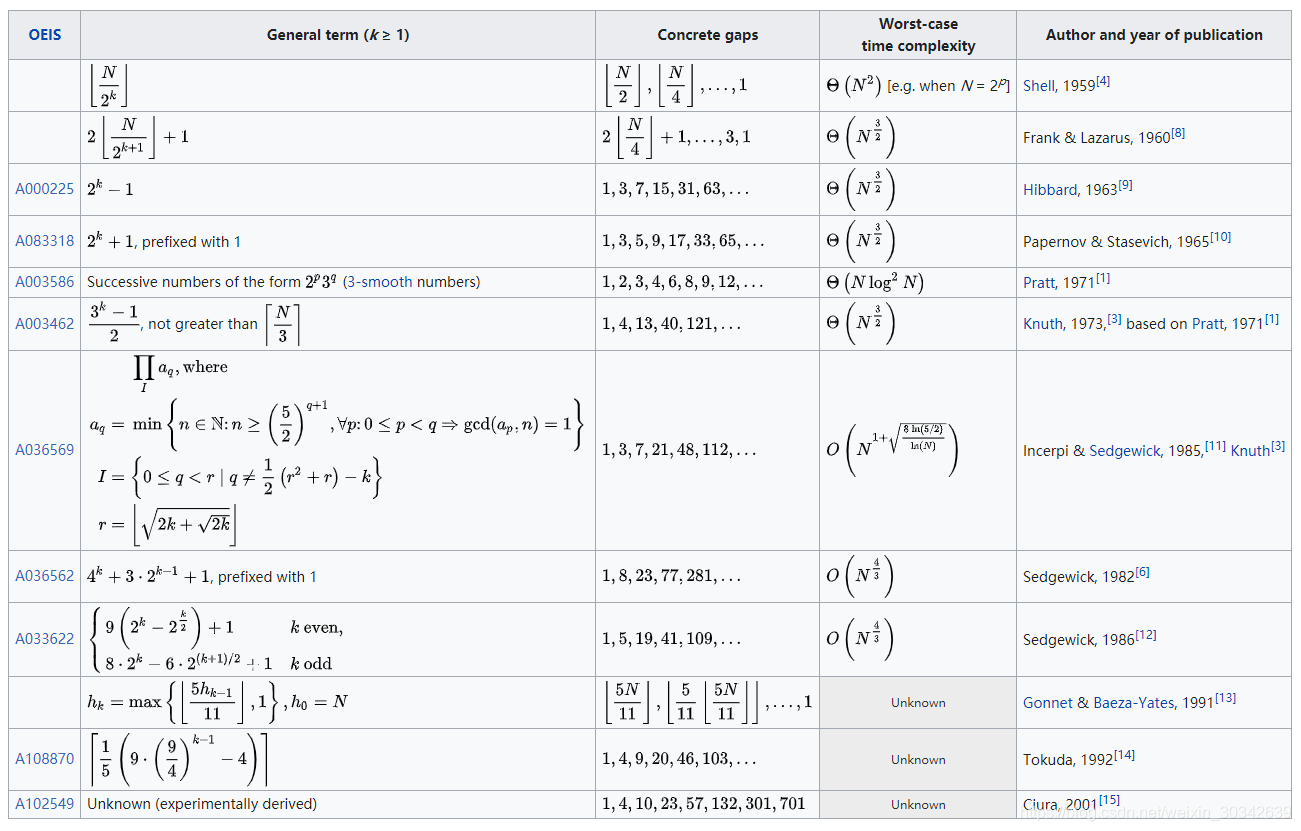This screenshot has width=1301, height=831.
Task: Open OEIS sequence A000225
Action: click(x=45, y=189)
